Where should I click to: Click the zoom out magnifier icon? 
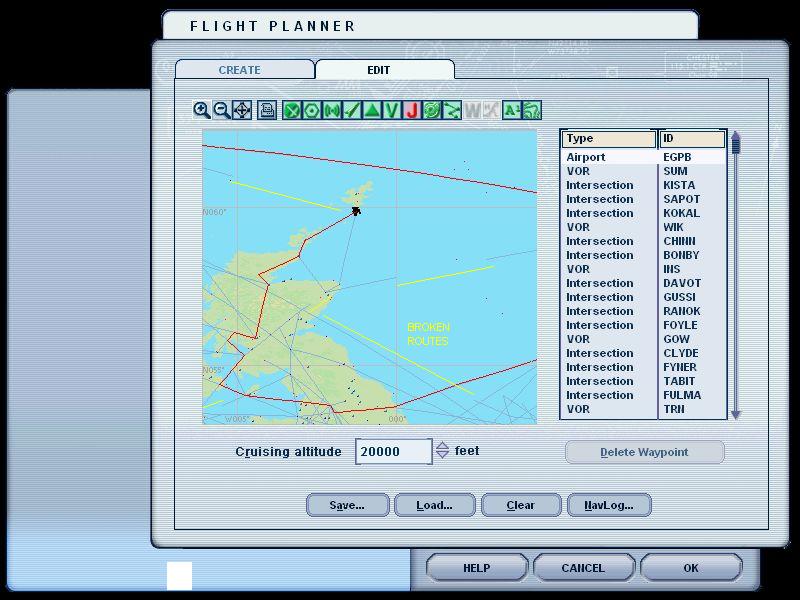(x=222, y=110)
